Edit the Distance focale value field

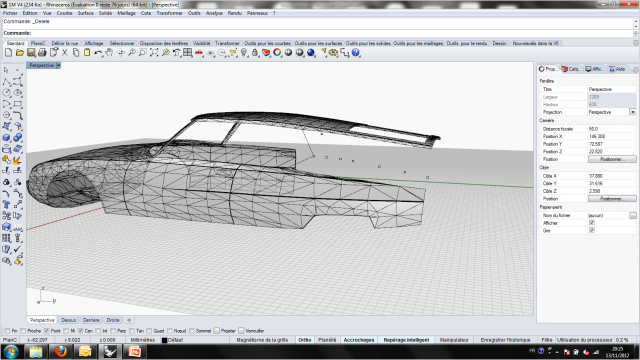[x=611, y=129]
